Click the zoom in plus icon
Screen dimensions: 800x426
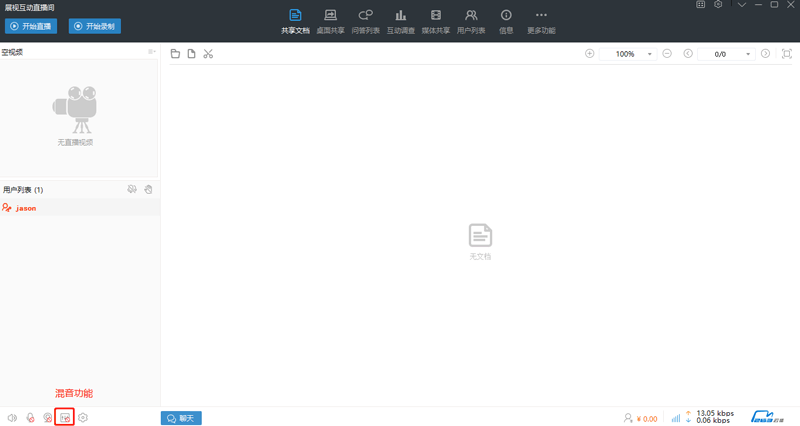(589, 54)
